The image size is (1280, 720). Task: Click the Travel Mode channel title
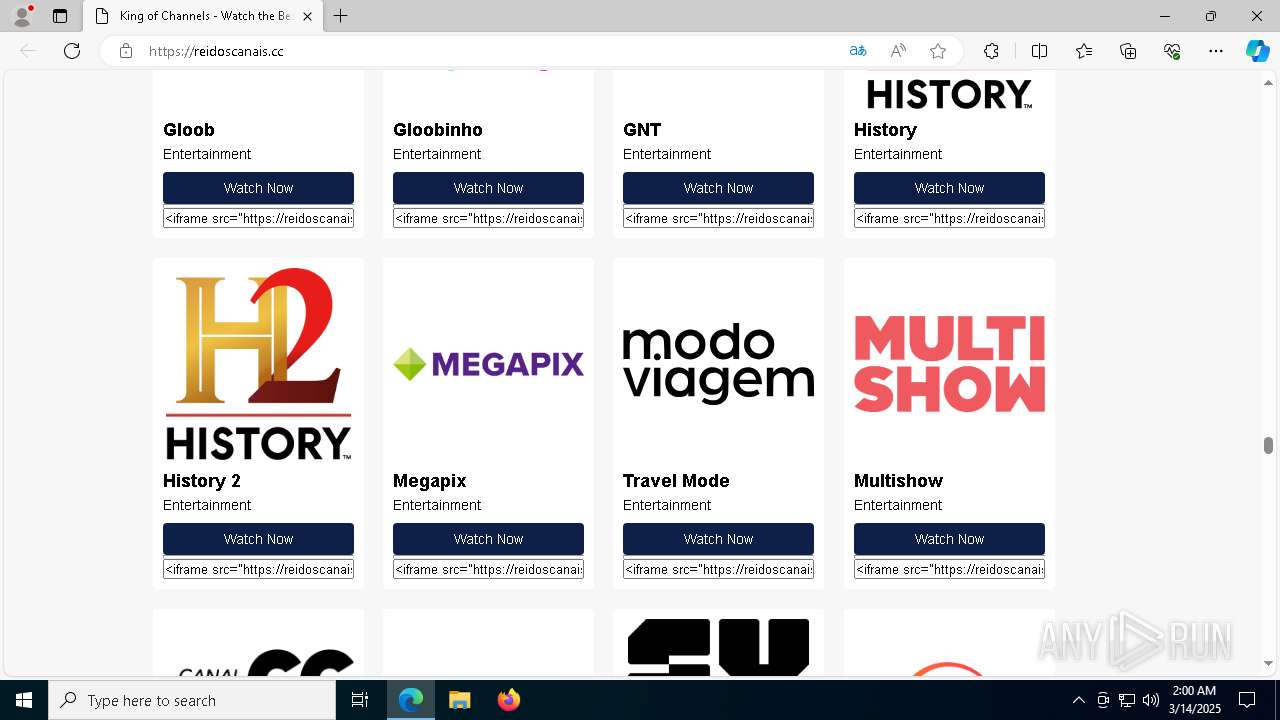[676, 481]
